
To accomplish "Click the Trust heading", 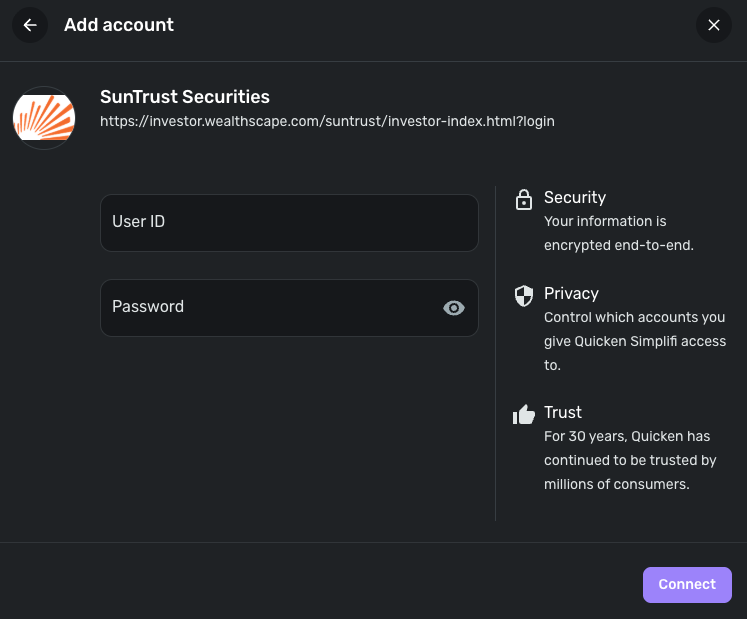I will click(x=563, y=412).
